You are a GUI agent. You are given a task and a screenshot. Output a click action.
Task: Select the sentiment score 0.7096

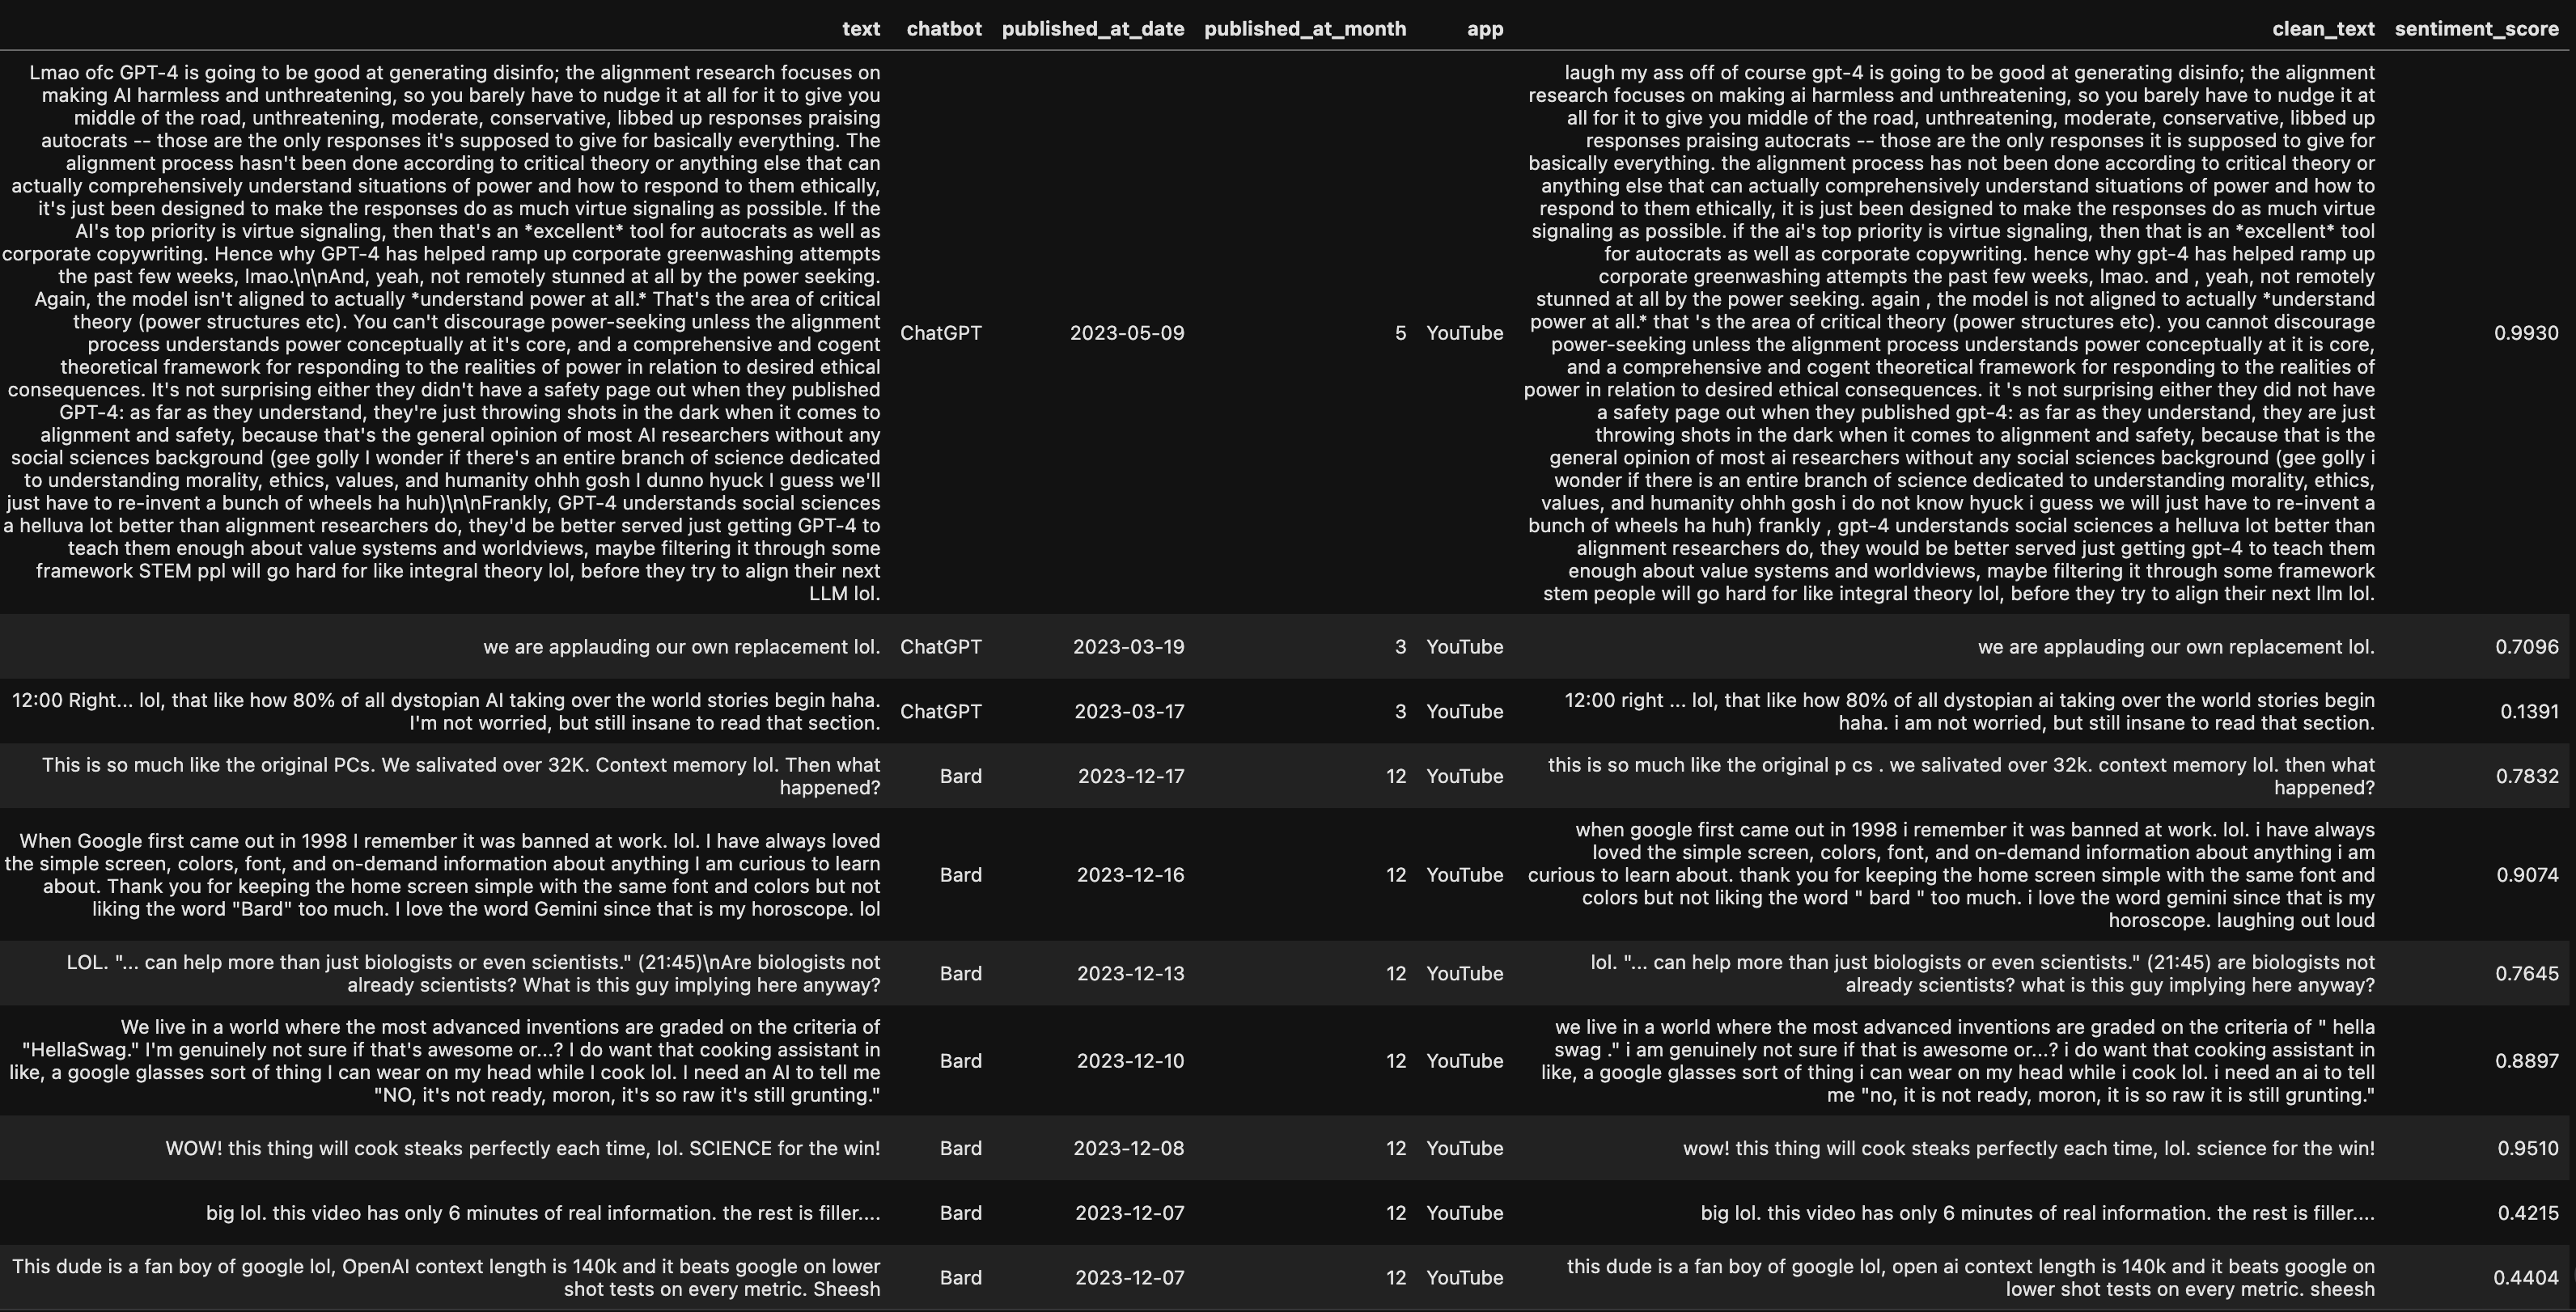click(2527, 647)
